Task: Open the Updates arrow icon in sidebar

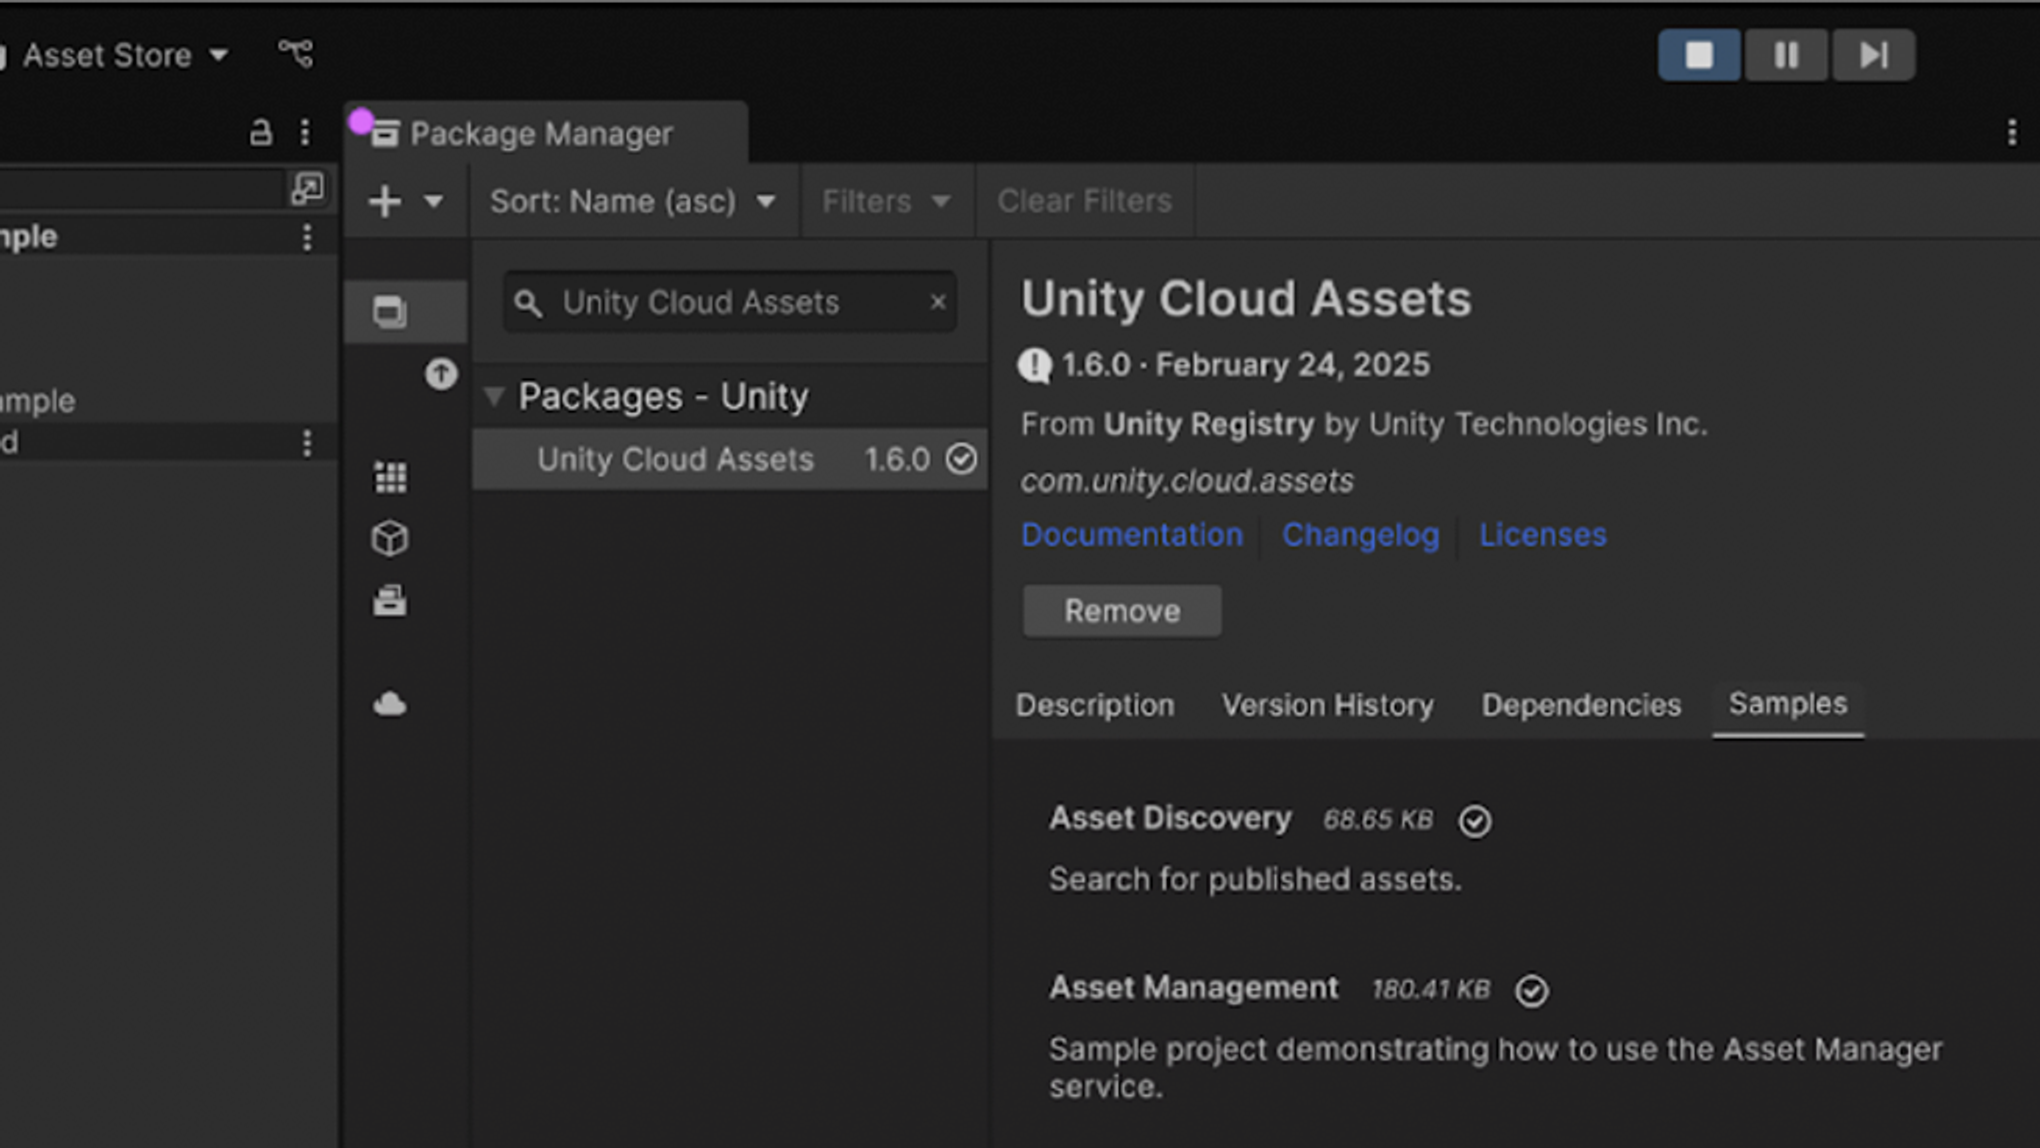Action: point(441,374)
